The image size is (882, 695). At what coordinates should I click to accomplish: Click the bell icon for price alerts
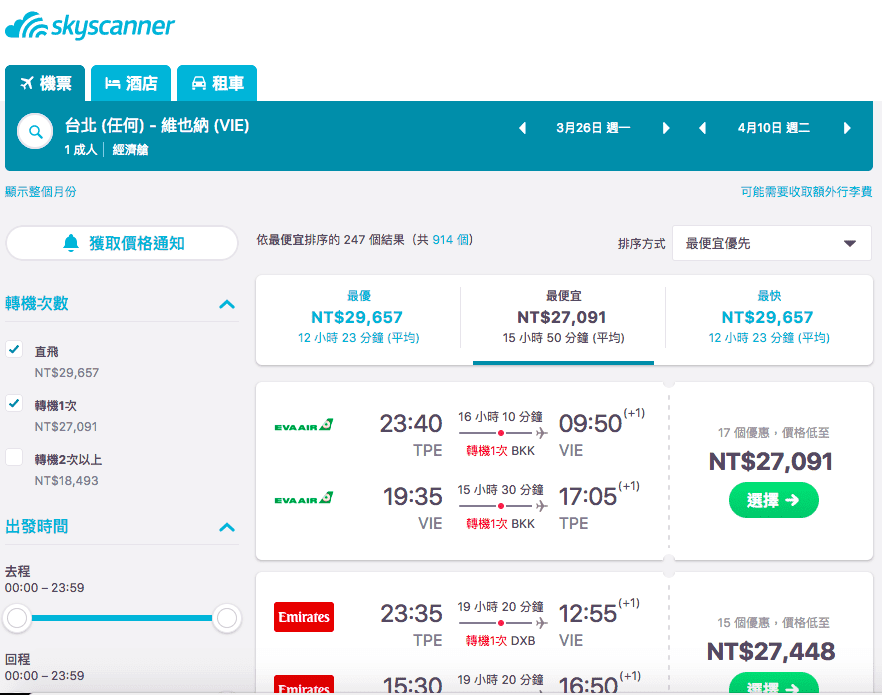tap(71, 243)
